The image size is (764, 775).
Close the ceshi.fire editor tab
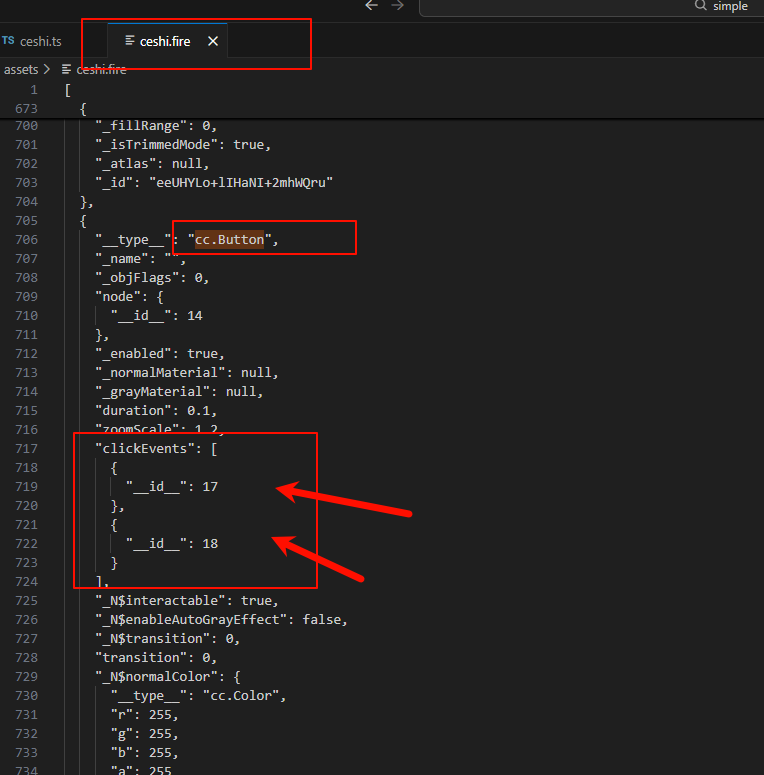pos(213,41)
